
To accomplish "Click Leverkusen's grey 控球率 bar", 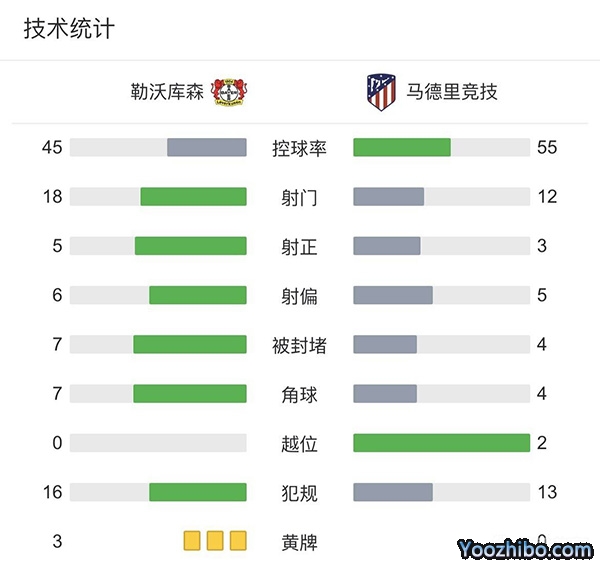I will point(206,148).
